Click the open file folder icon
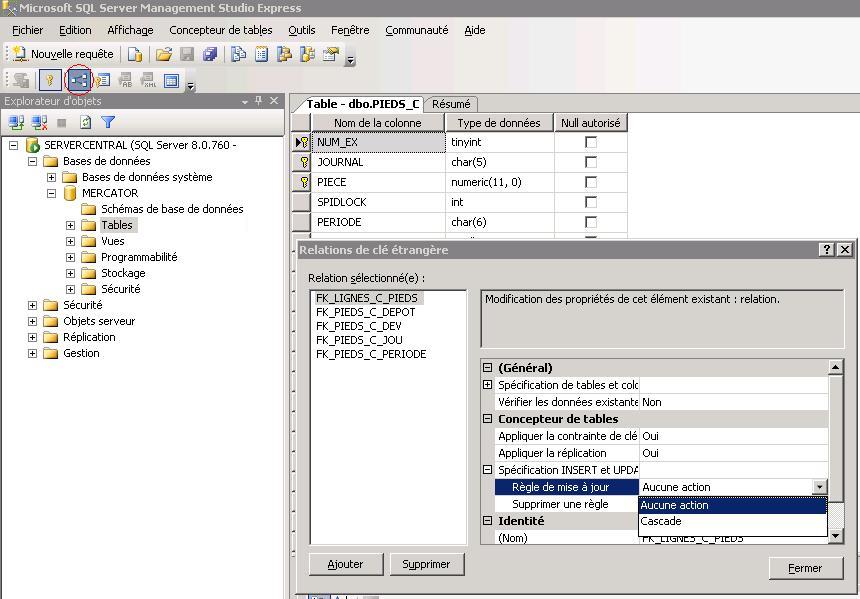Screen dimensions: 860x599 [x=164, y=54]
